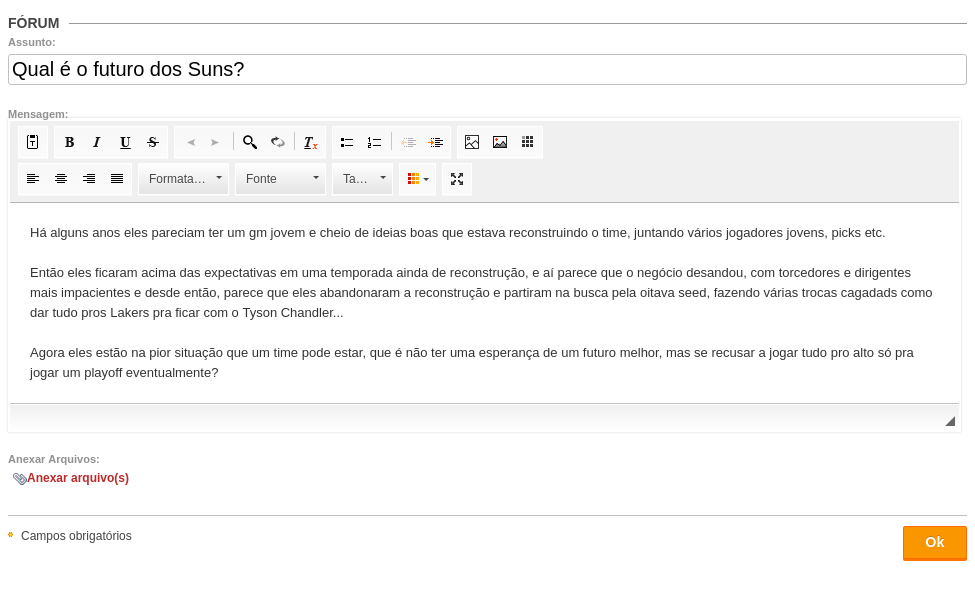Click the paste as plain text icon

click(x=32, y=142)
